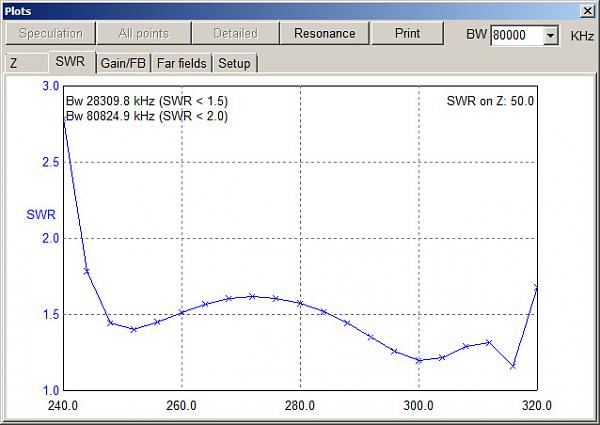Click the Plots title bar
This screenshot has height=425, width=600.
pyautogui.click(x=291, y=11)
